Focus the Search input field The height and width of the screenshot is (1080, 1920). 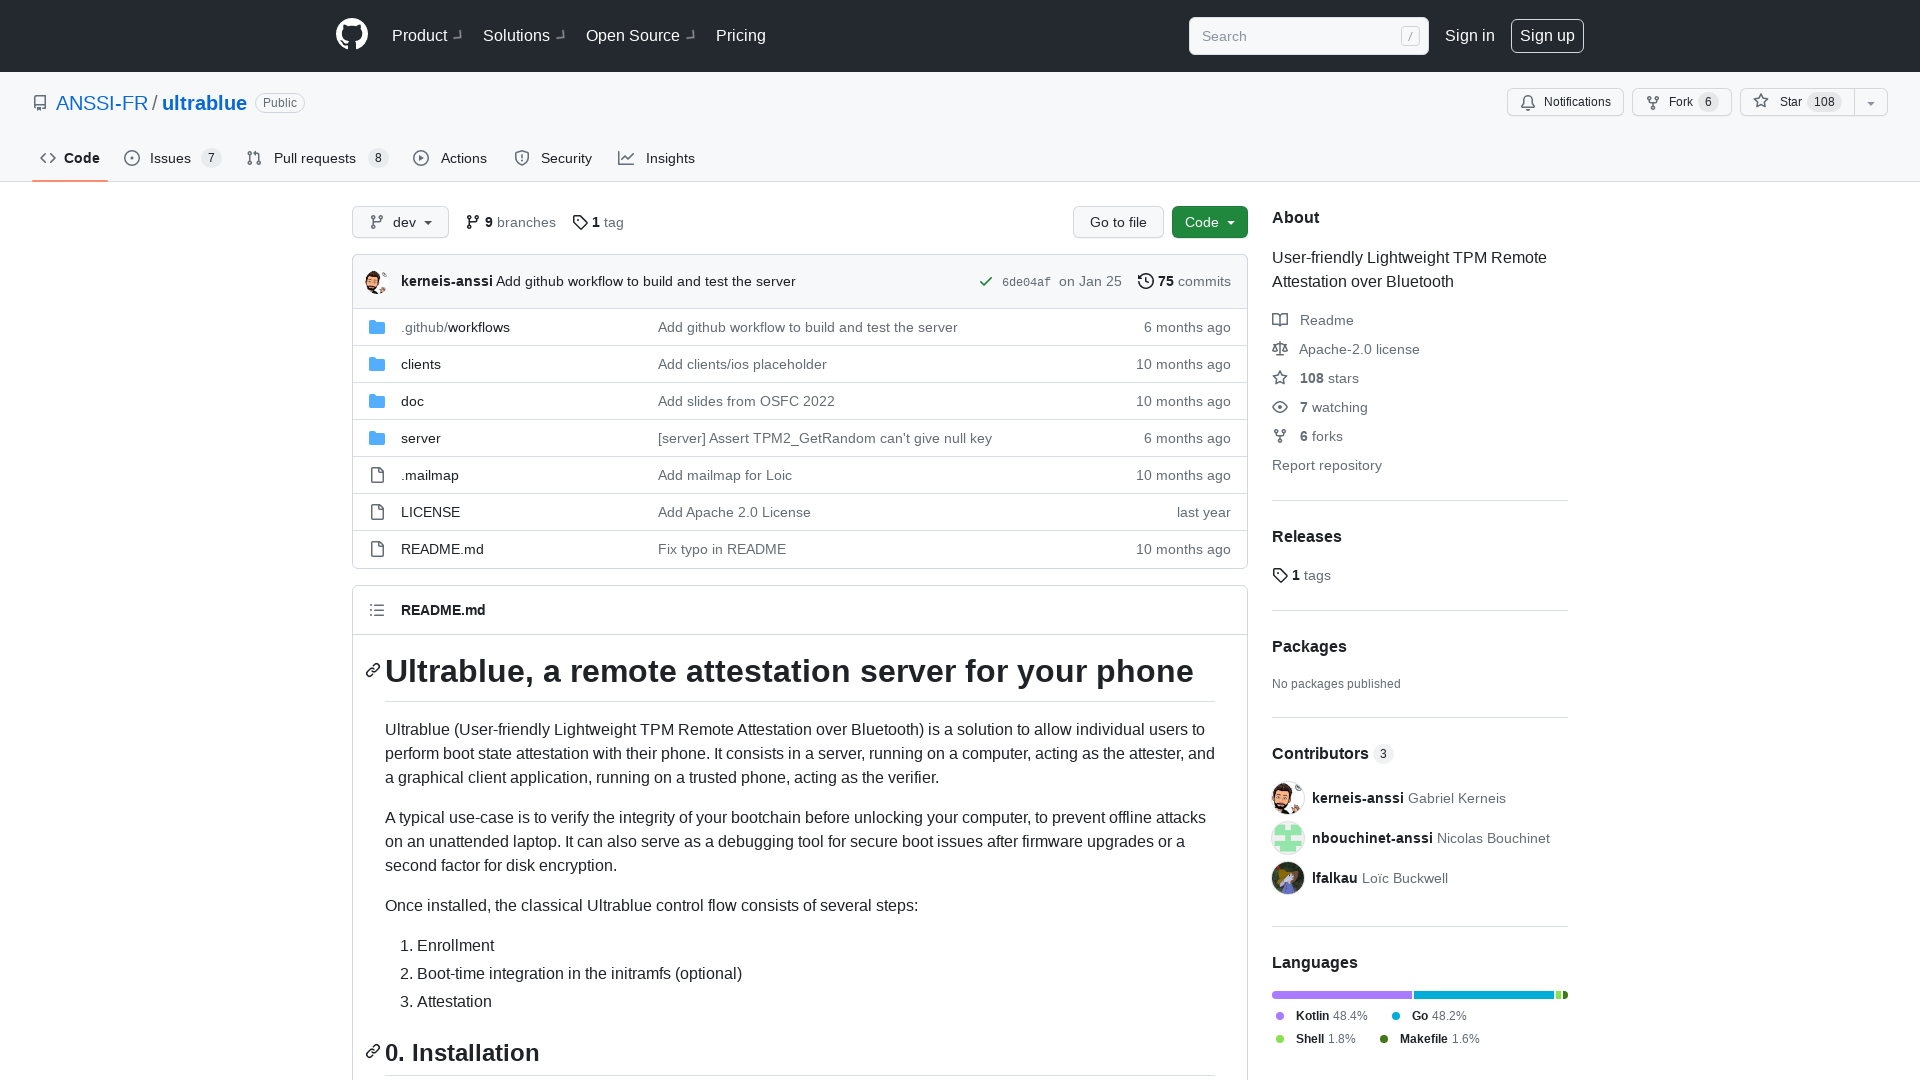coord(1308,36)
